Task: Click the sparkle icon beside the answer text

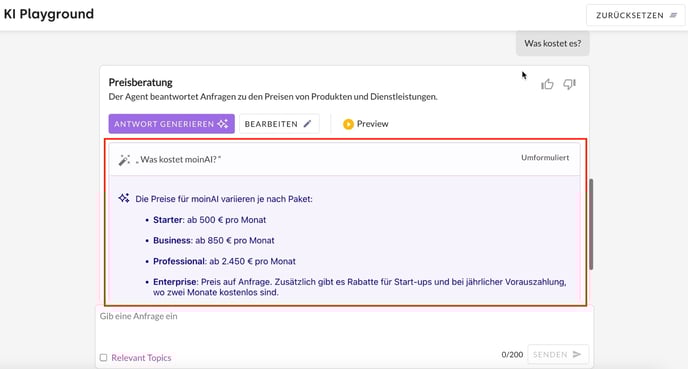Action: click(x=124, y=198)
